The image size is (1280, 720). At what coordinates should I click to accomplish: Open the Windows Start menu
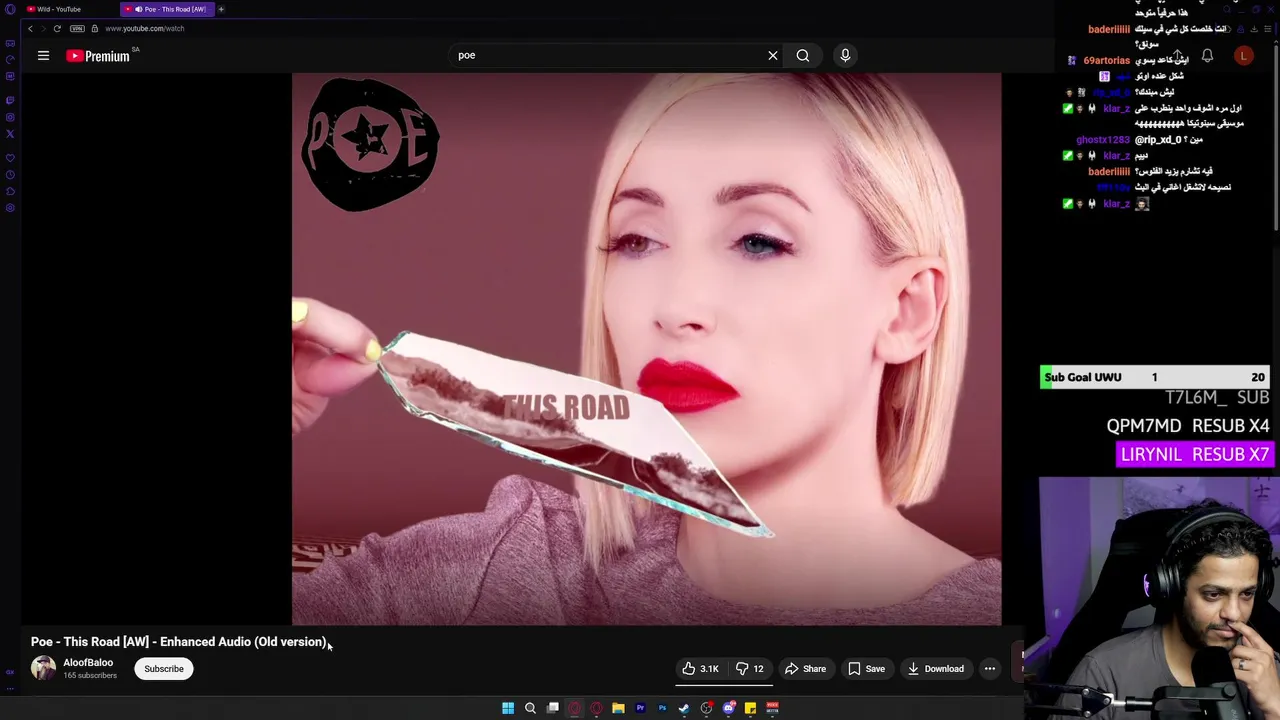pyautogui.click(x=508, y=708)
